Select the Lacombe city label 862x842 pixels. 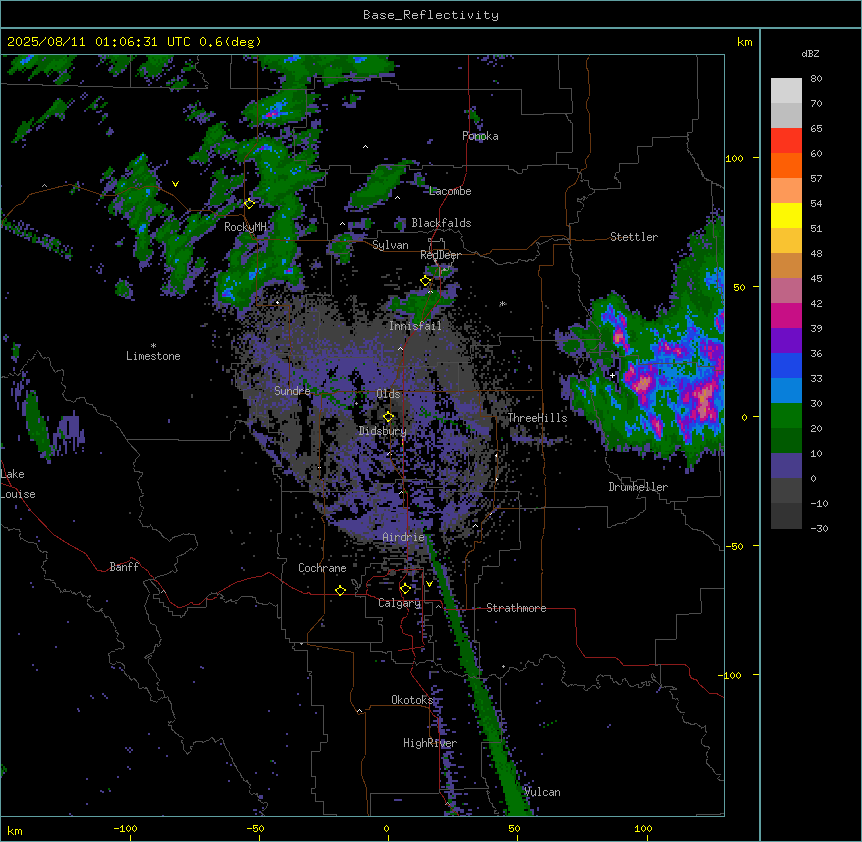(450, 191)
